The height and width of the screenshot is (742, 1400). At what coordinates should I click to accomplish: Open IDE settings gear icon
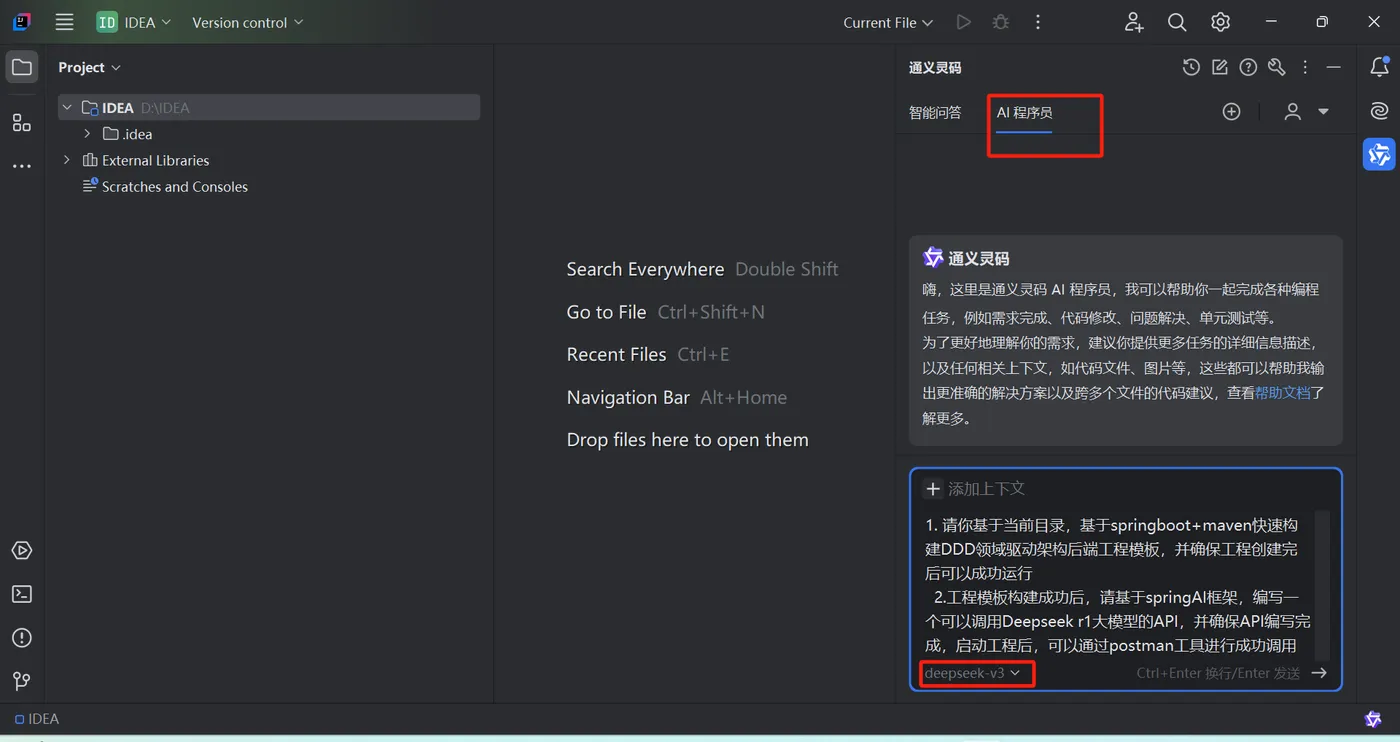click(1220, 22)
